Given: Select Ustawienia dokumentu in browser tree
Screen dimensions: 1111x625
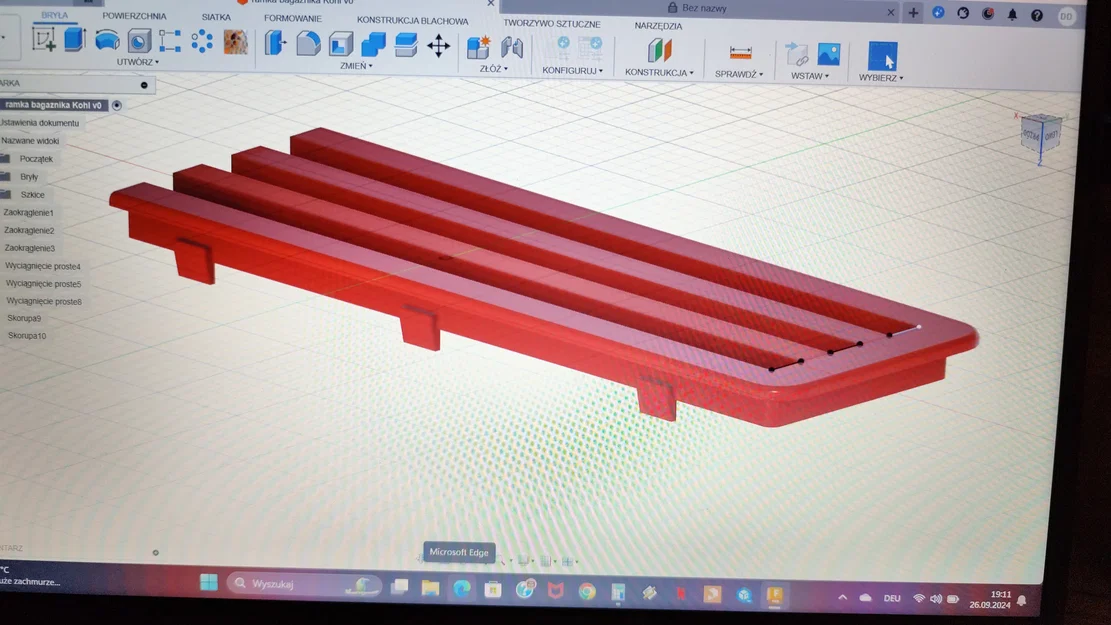Looking at the screenshot, I should point(40,123).
